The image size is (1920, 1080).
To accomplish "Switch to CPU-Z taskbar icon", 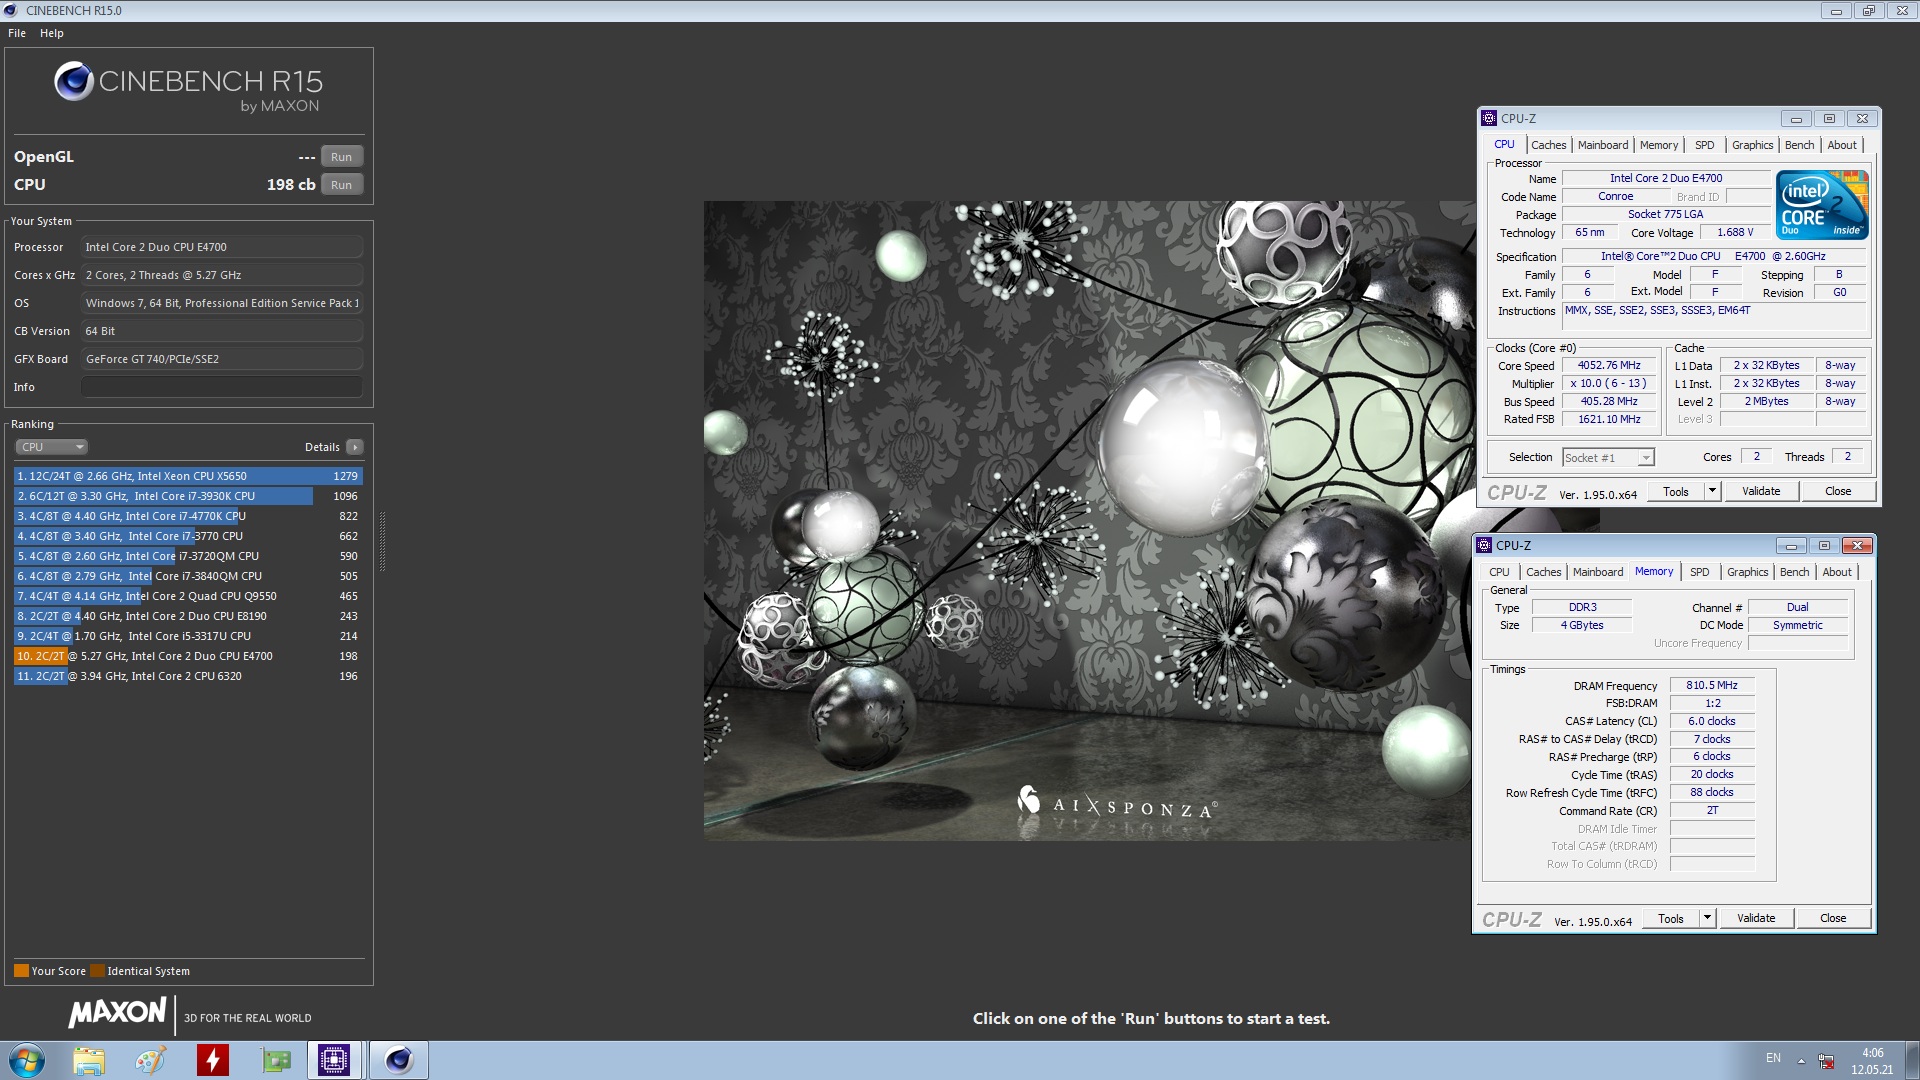I will pos(333,1060).
